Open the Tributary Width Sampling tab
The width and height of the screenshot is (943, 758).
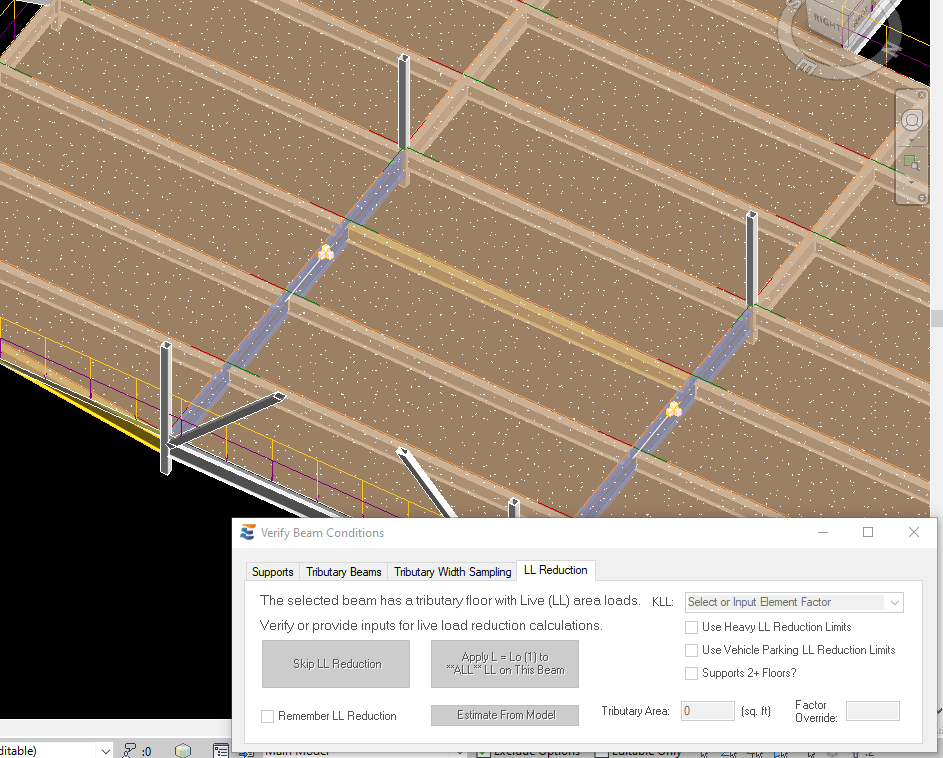click(452, 572)
